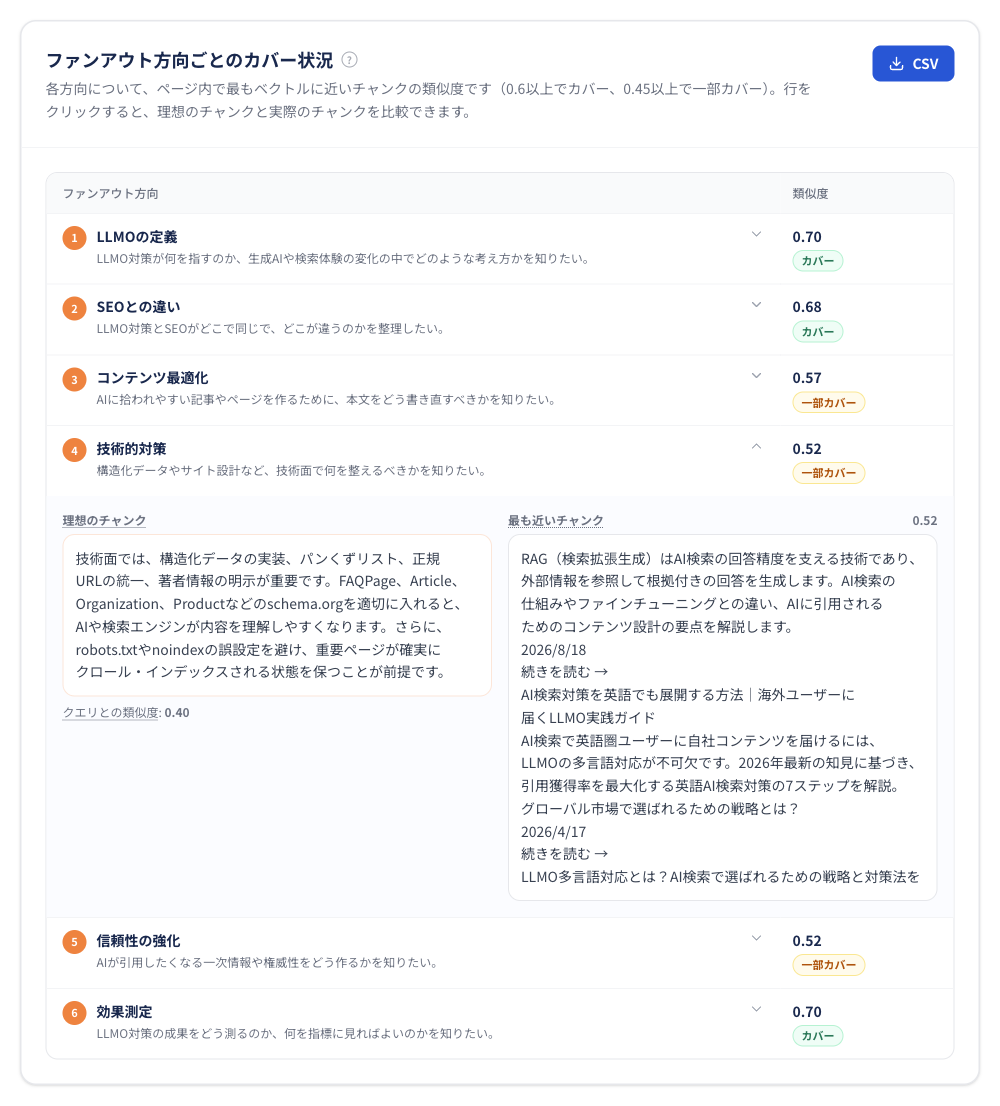The height and width of the screenshot is (1106, 1000).
Task: Click the 類似度 column header
Action: [x=810, y=193]
